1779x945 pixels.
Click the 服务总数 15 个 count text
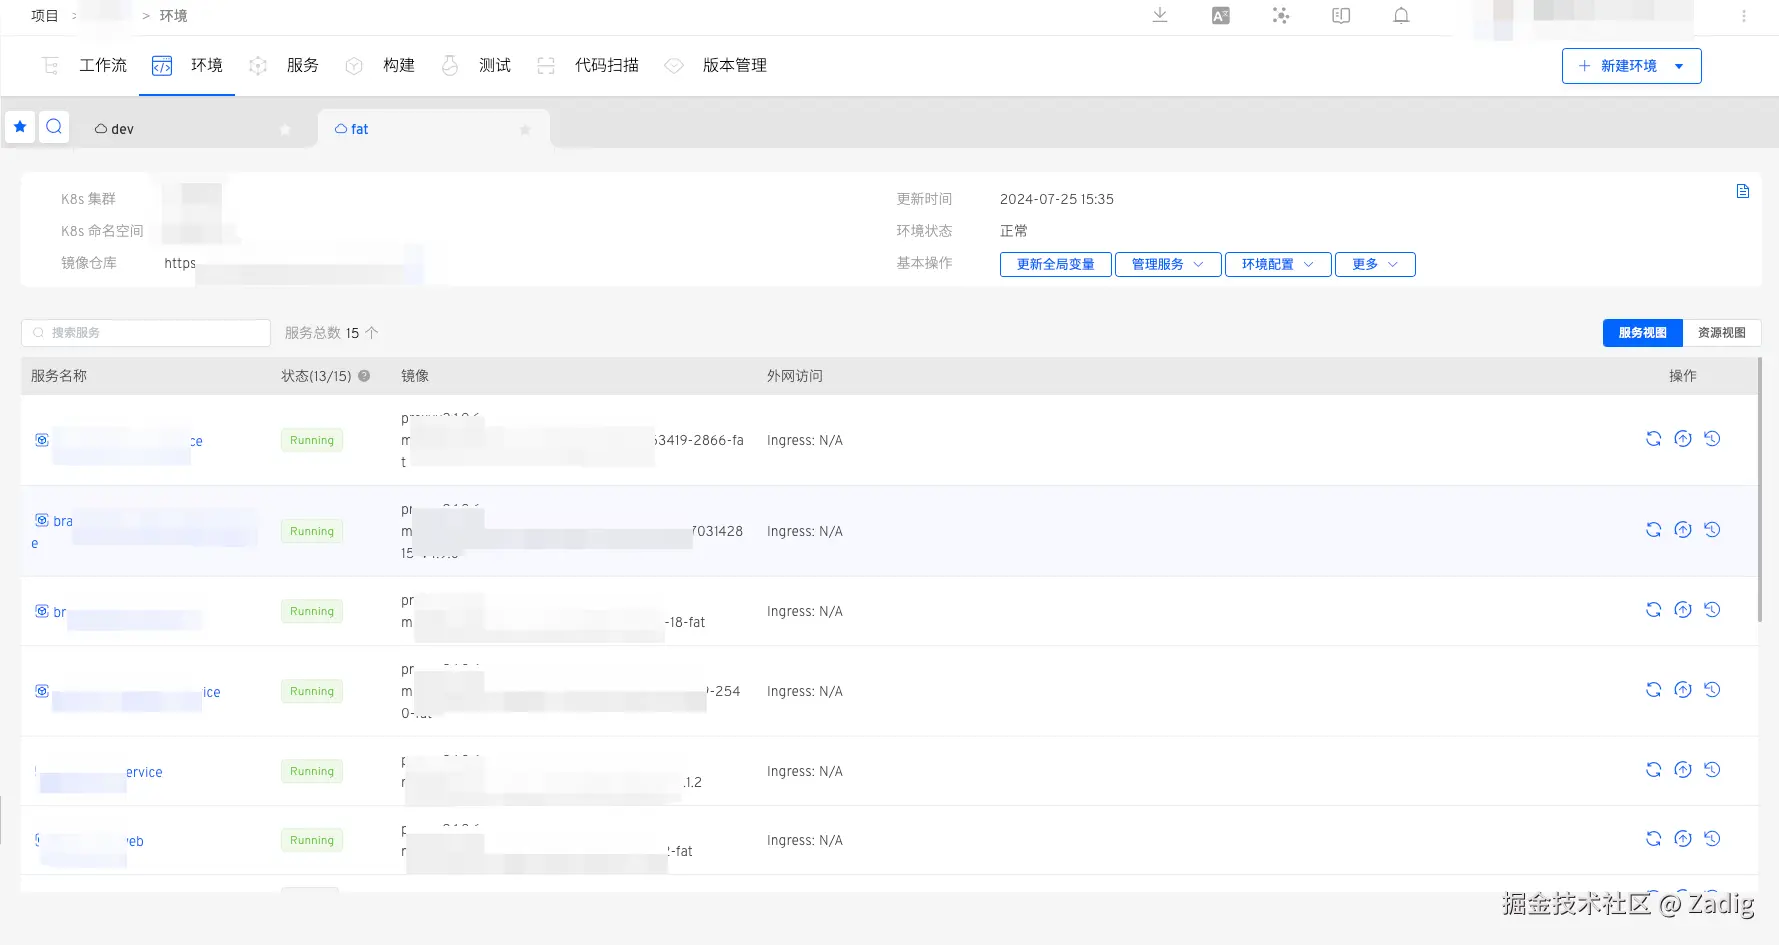(x=332, y=333)
